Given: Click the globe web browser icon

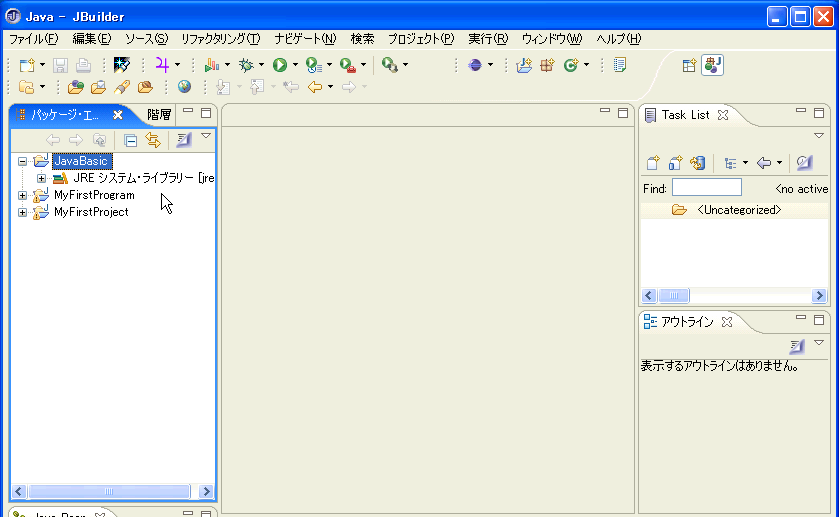Looking at the screenshot, I should 184,87.
